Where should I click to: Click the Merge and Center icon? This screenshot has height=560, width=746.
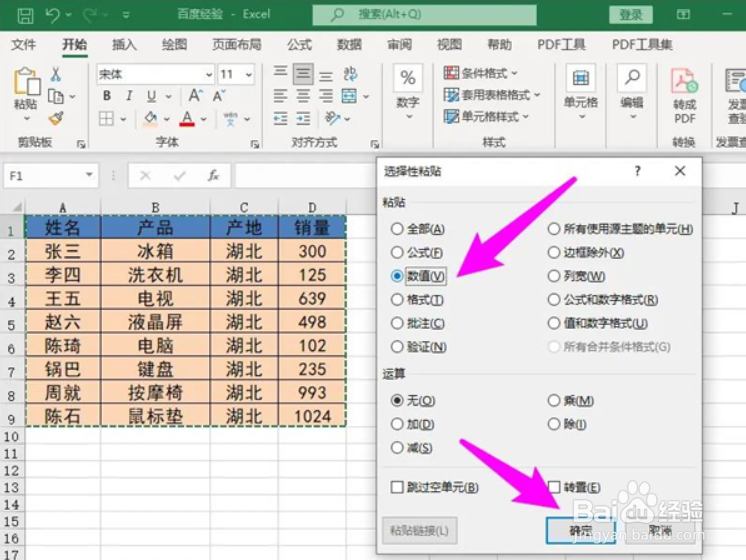[x=349, y=97]
